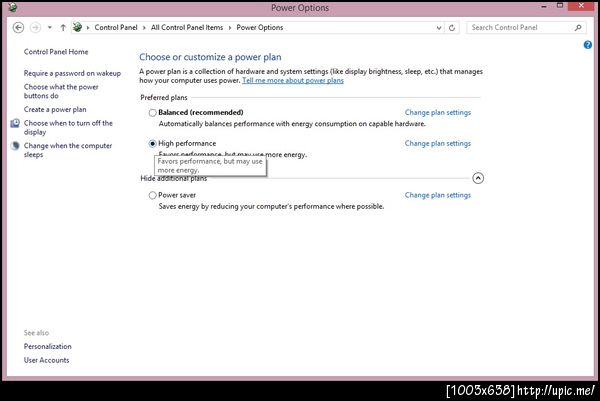Image resolution: width=600 pixels, height=401 pixels.
Task: Expand the chevron after Control Panel breadcrumb
Action: tap(144, 28)
